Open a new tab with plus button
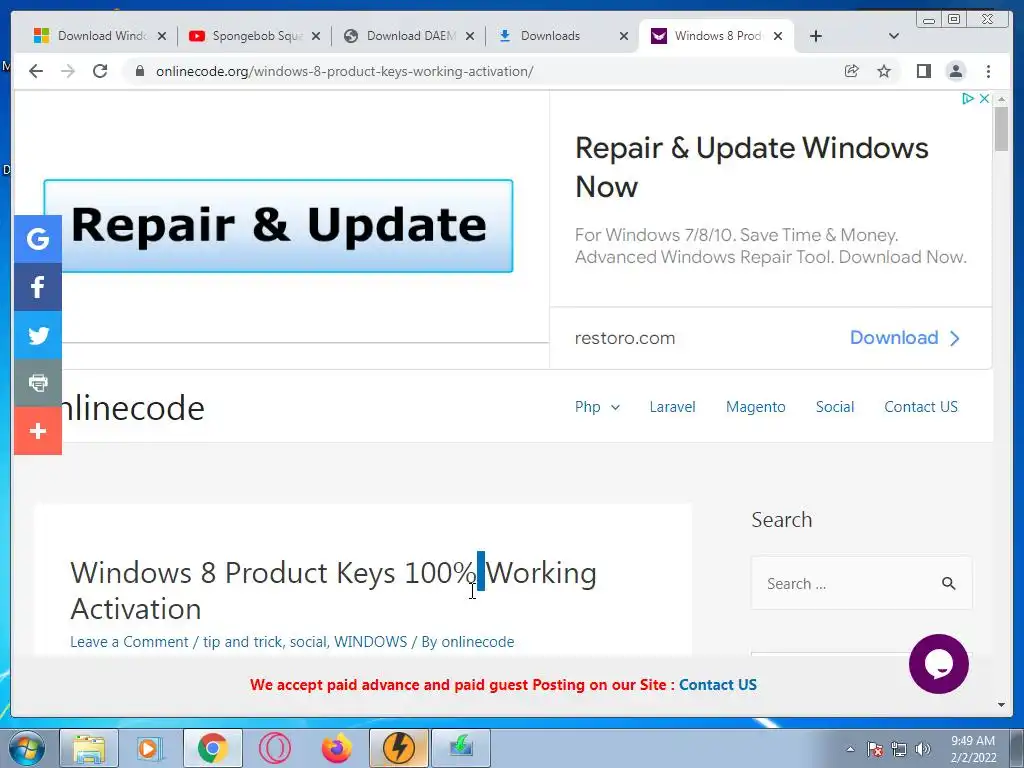 pyautogui.click(x=816, y=36)
